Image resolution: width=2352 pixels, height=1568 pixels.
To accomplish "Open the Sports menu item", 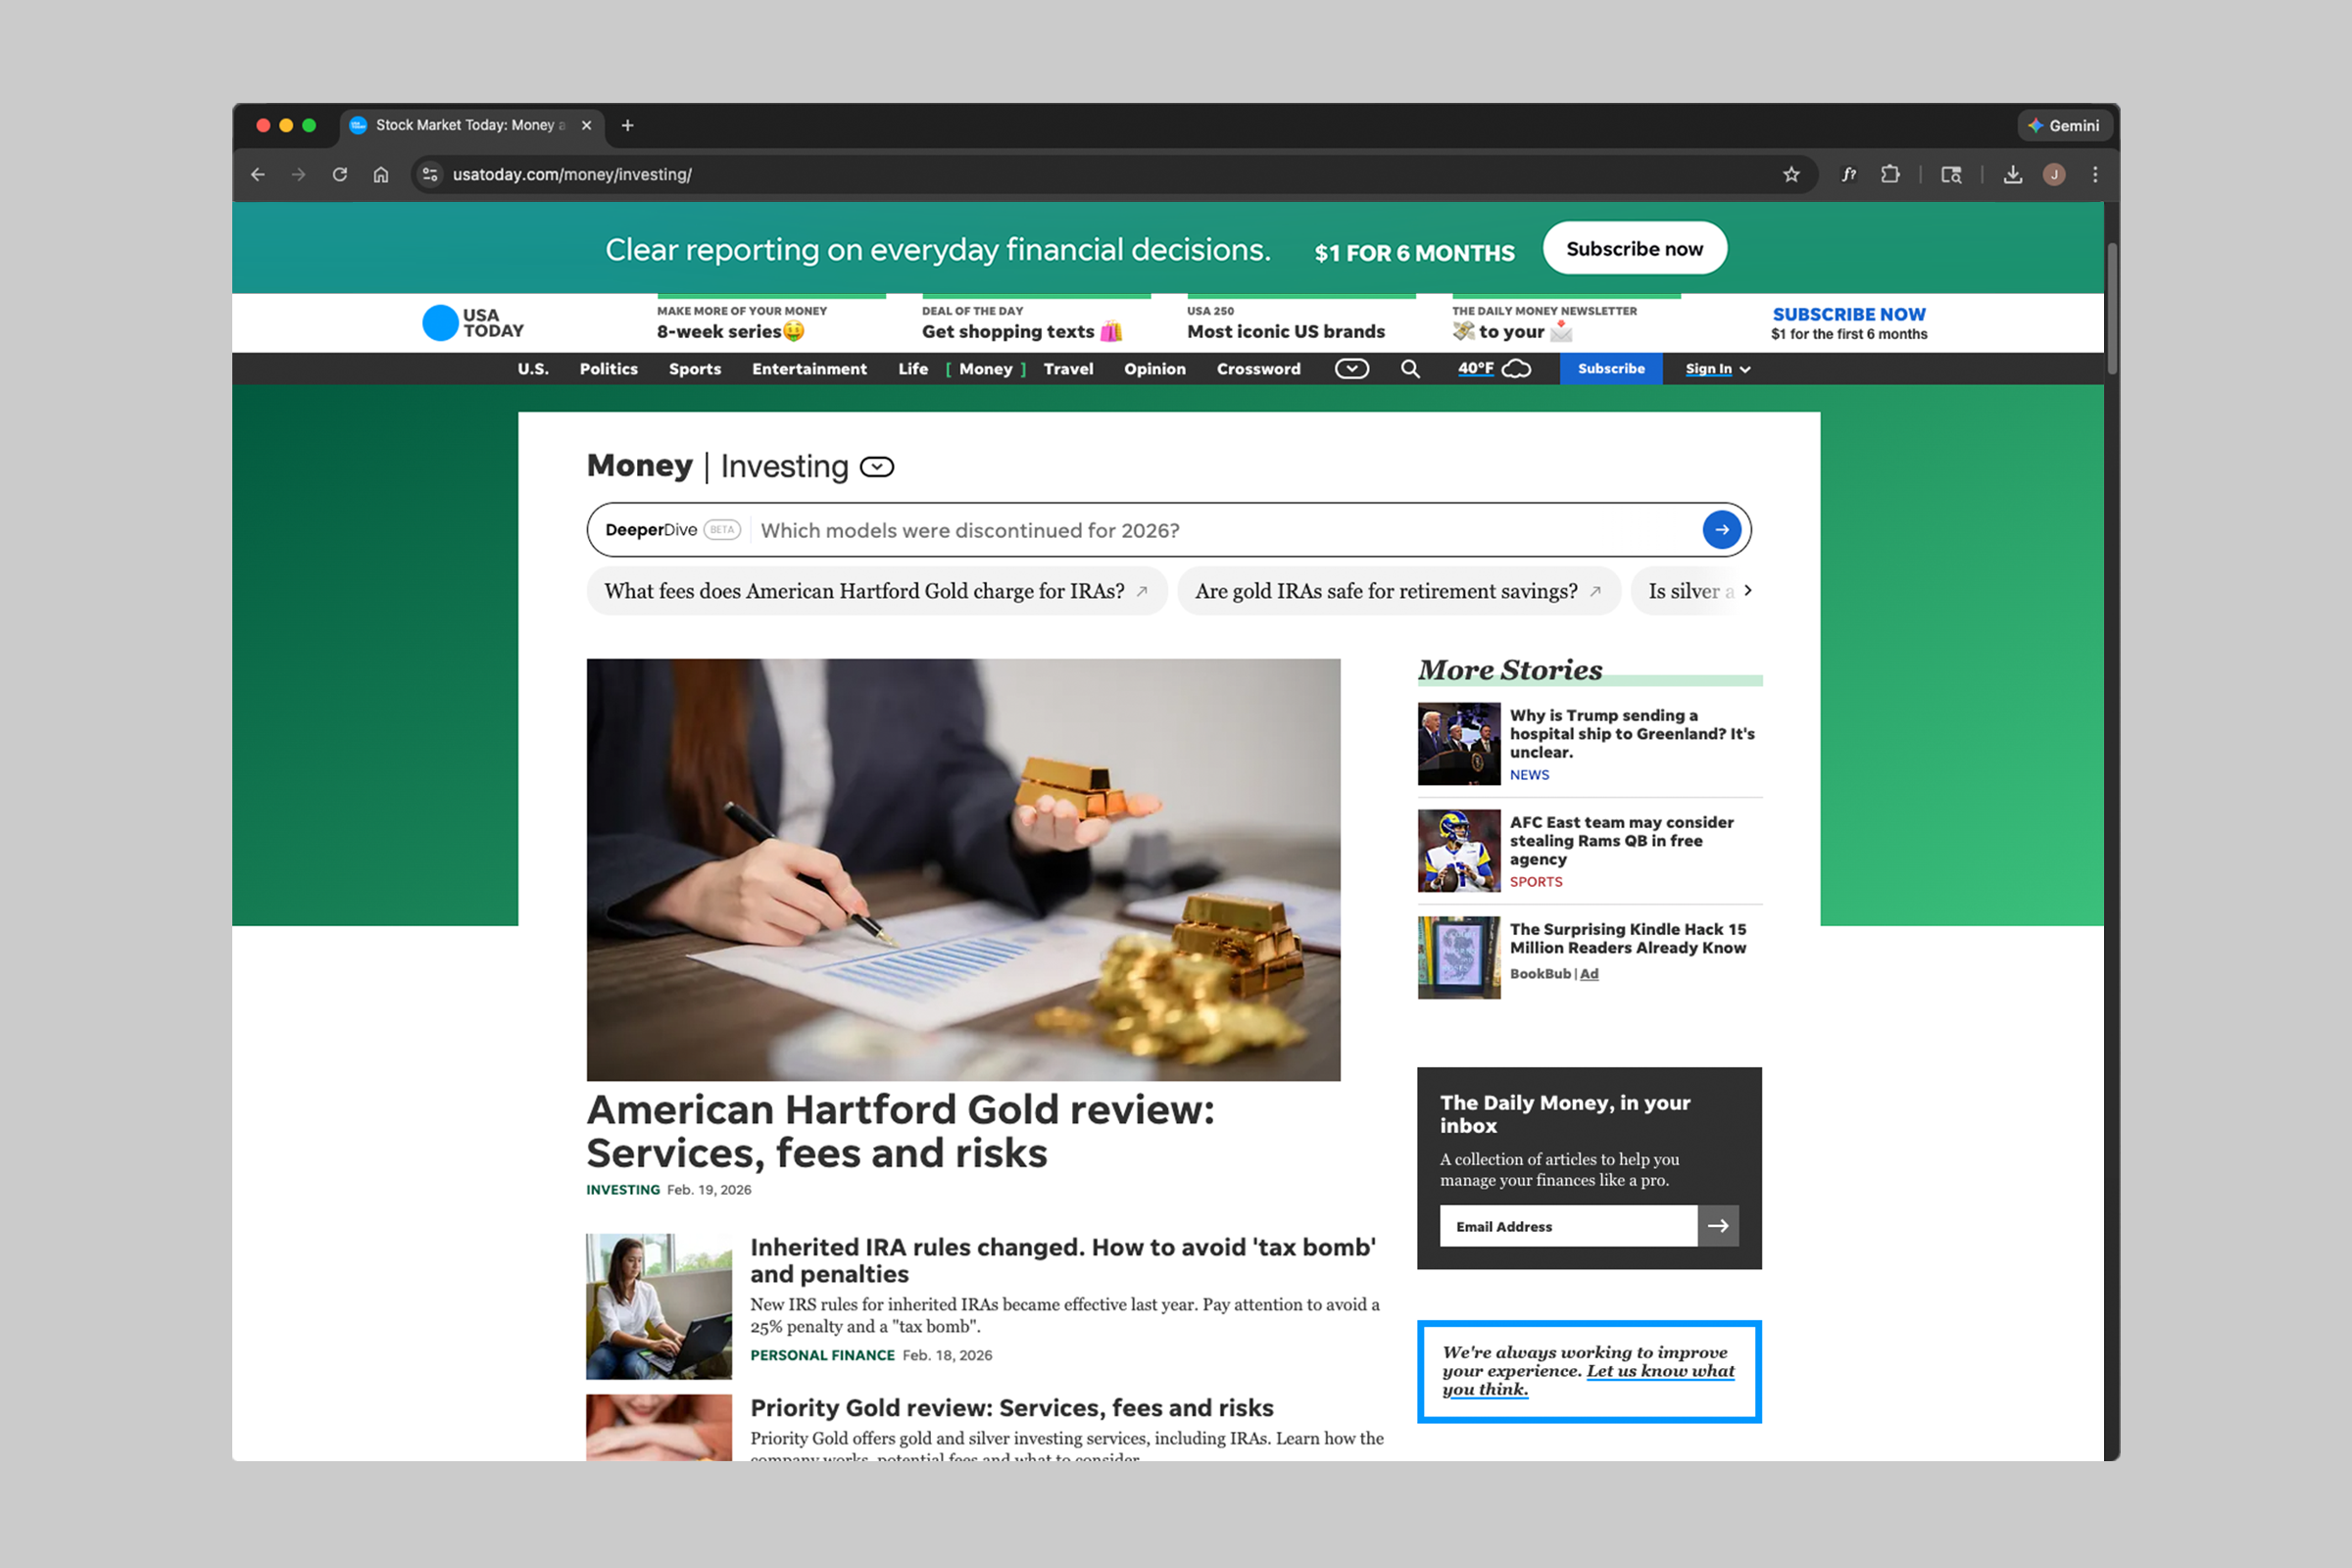I will click(x=694, y=369).
